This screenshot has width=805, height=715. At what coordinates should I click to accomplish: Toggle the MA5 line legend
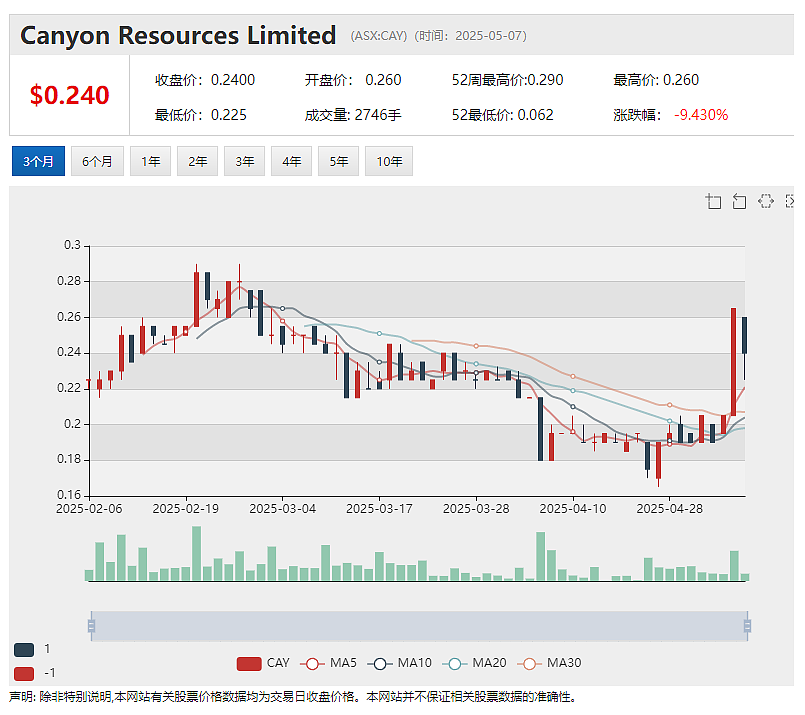click(328, 663)
